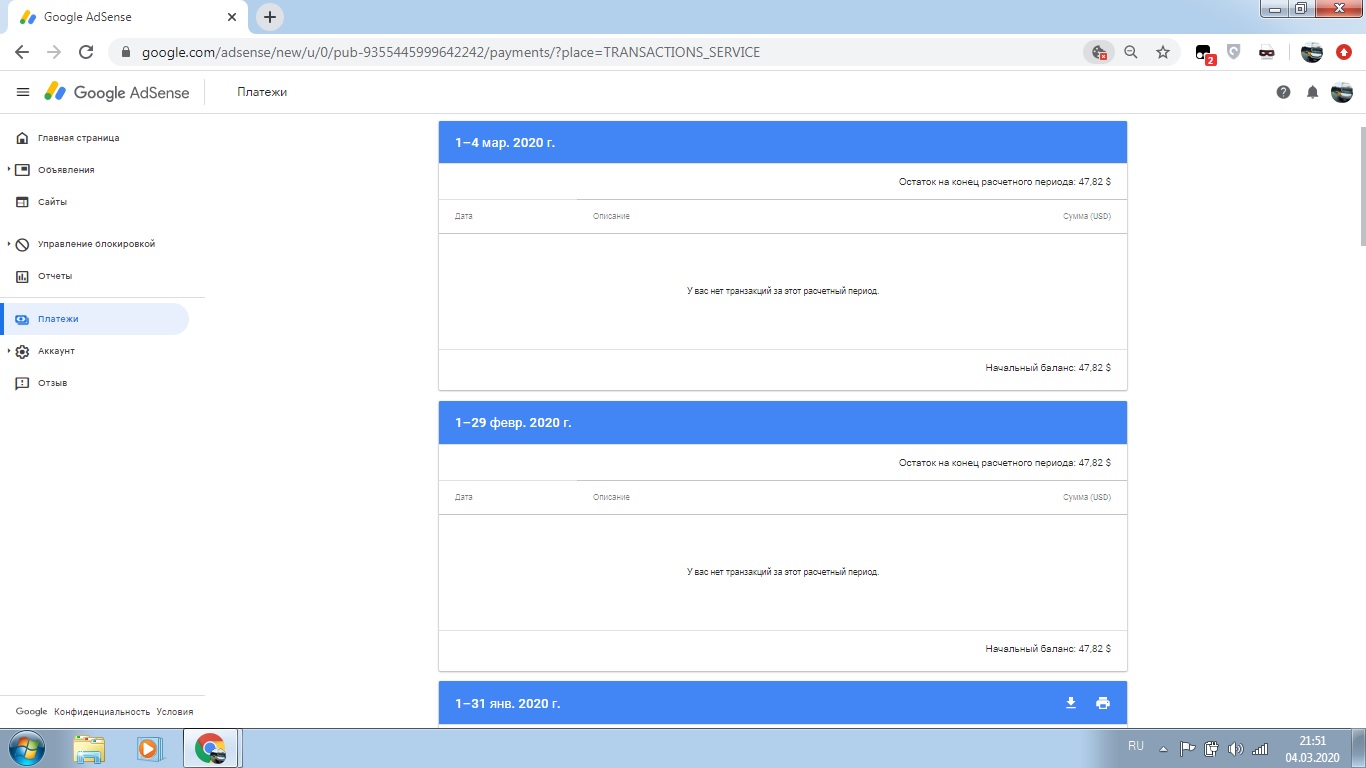Go back with browser back arrow
The width and height of the screenshot is (1366, 768).
22,52
